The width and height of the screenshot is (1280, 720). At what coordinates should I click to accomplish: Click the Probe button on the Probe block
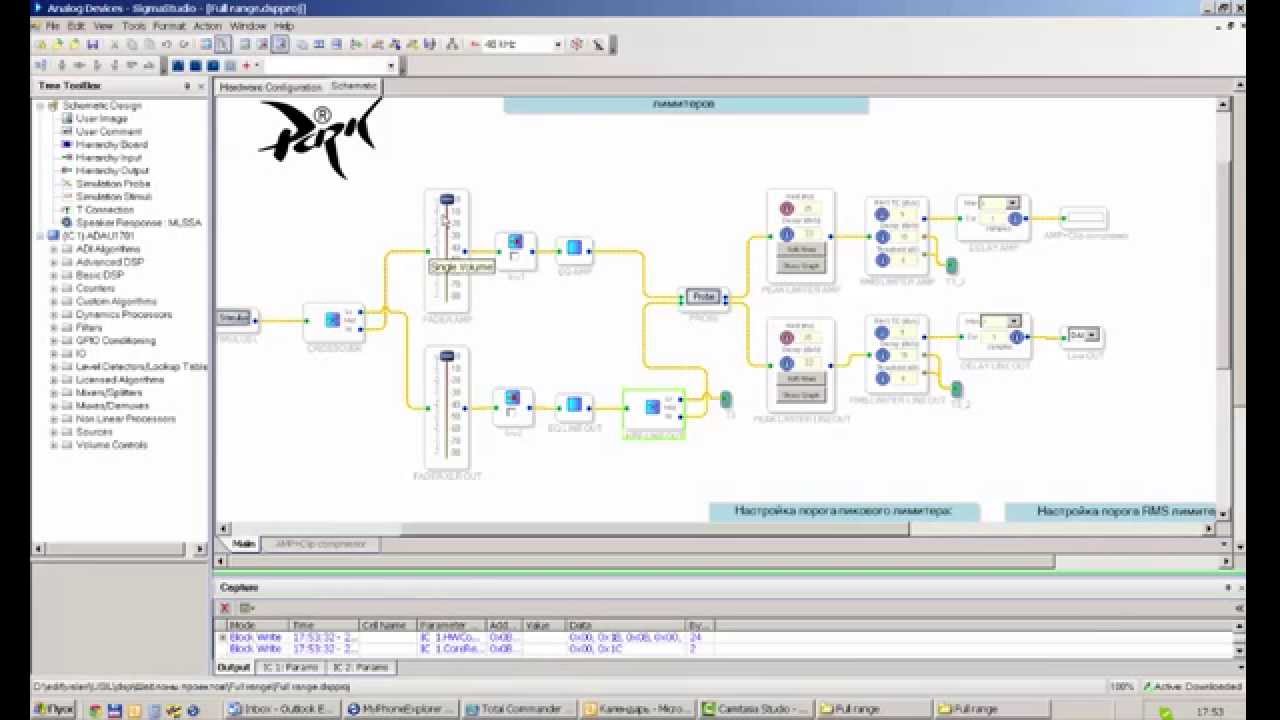click(x=704, y=297)
